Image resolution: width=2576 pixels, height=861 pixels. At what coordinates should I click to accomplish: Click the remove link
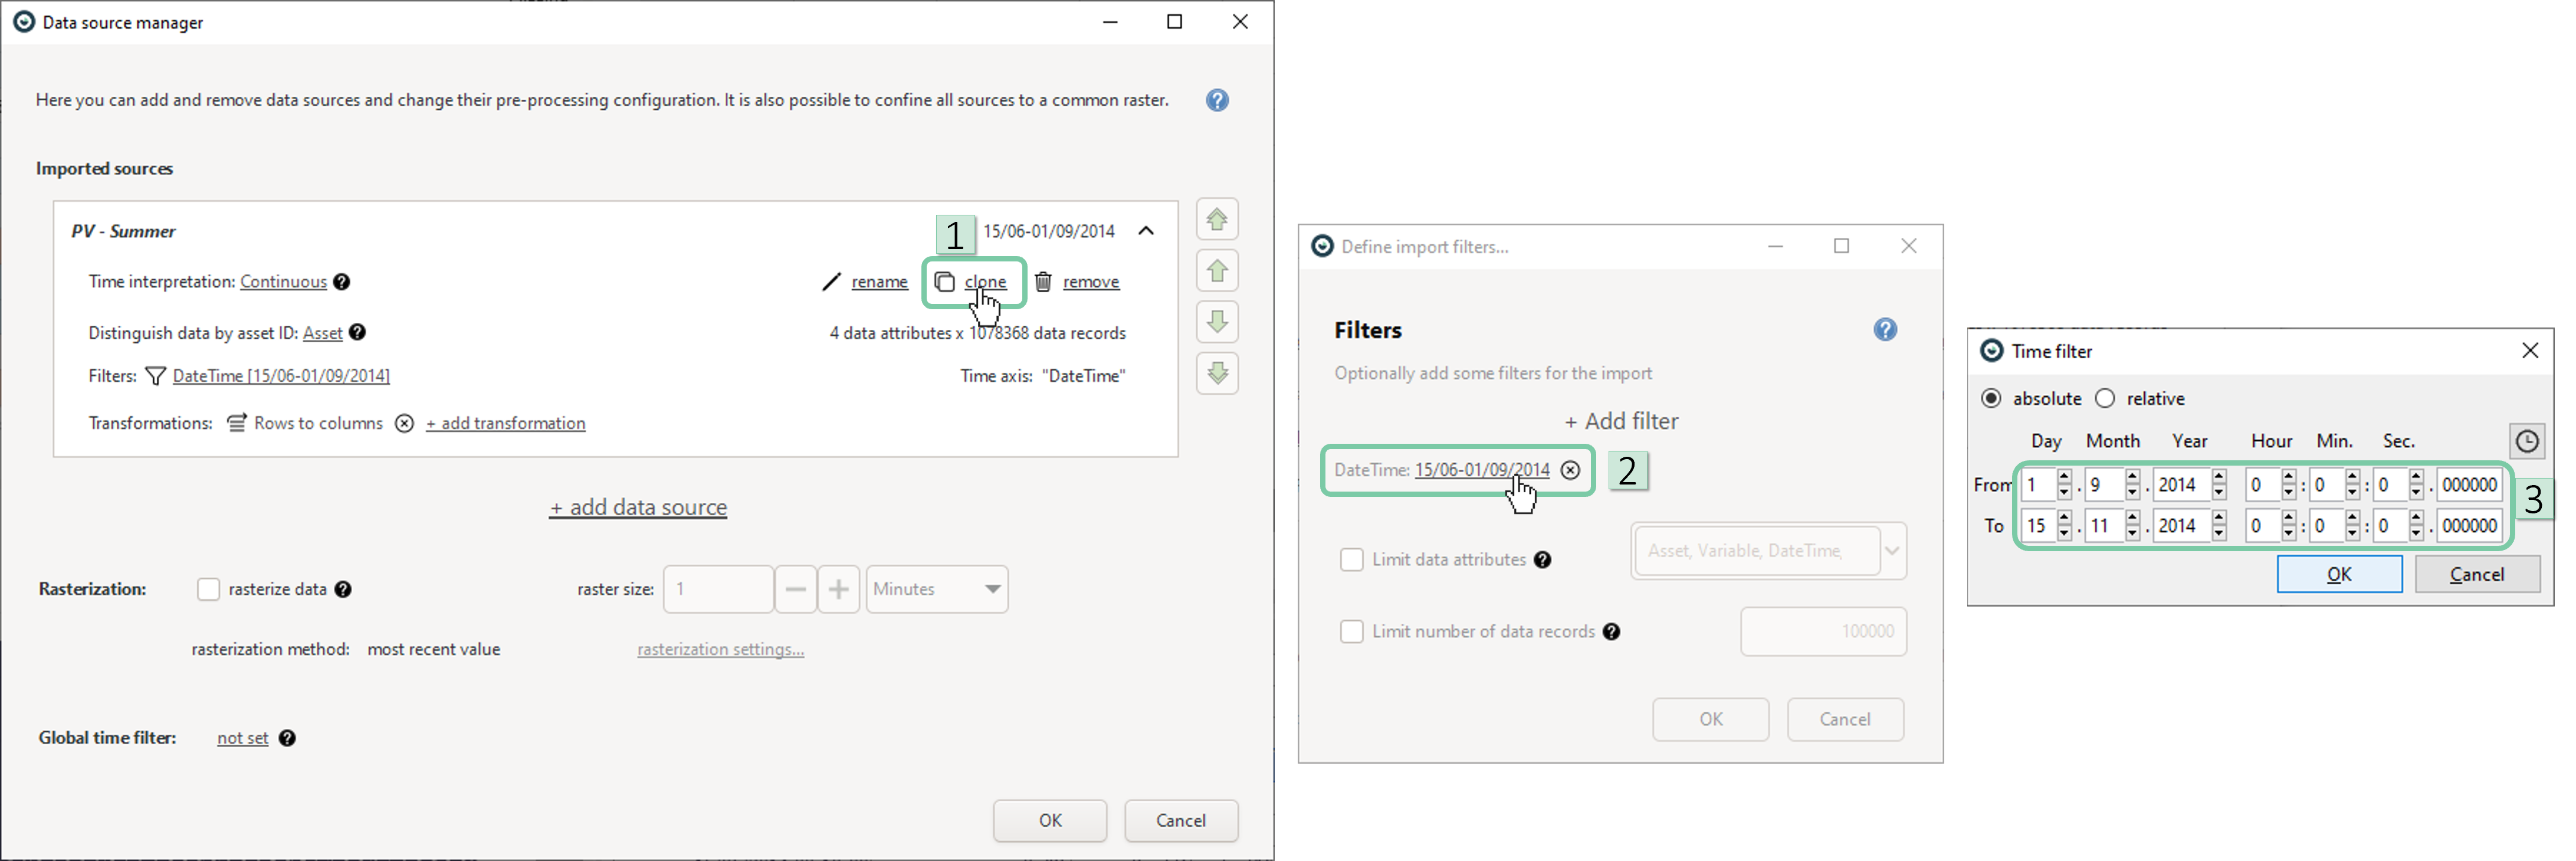pos(1091,282)
